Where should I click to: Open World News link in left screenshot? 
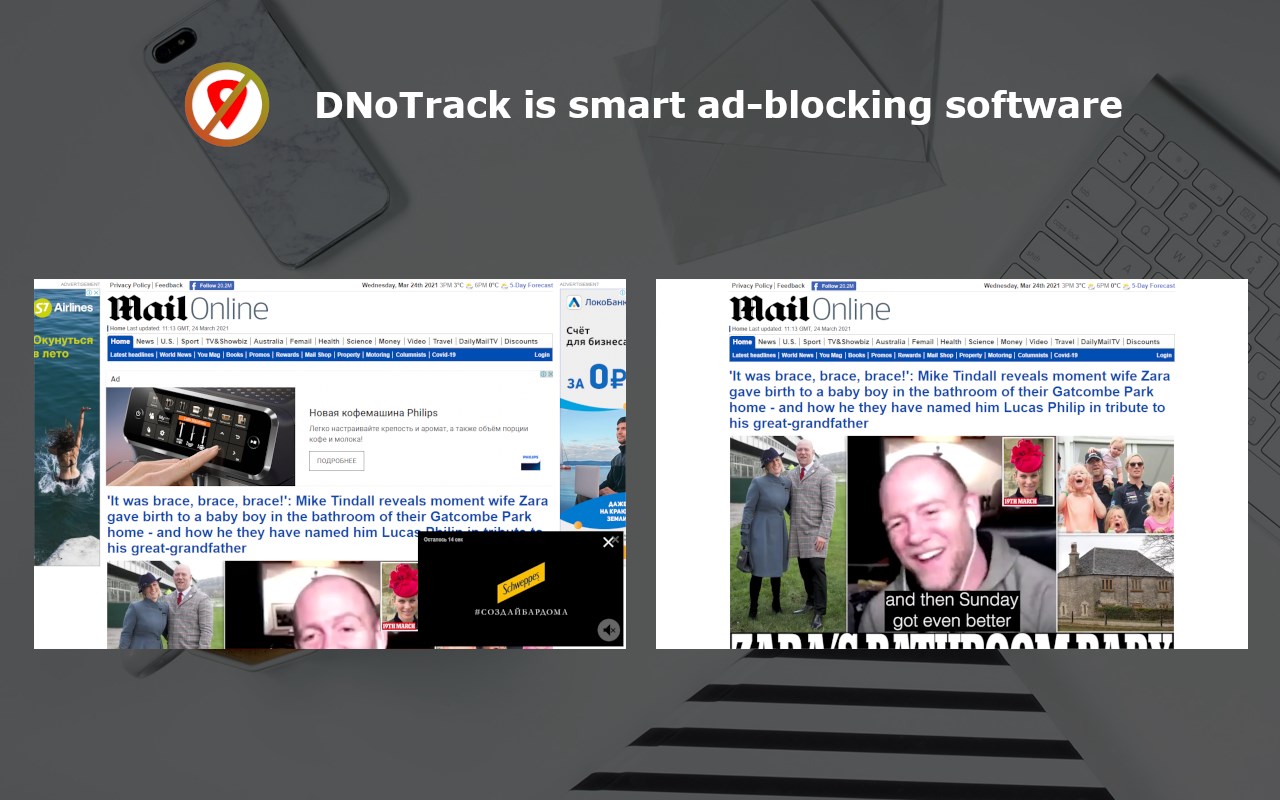[x=176, y=355]
